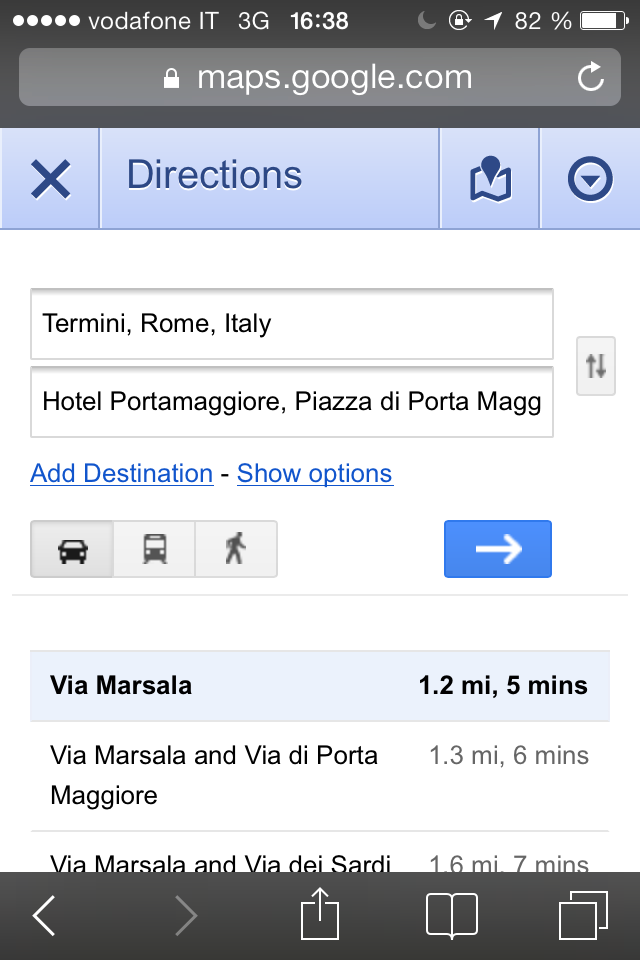Edit the Termini, Rome, Italy field
The width and height of the screenshot is (640, 960).
[292, 324]
